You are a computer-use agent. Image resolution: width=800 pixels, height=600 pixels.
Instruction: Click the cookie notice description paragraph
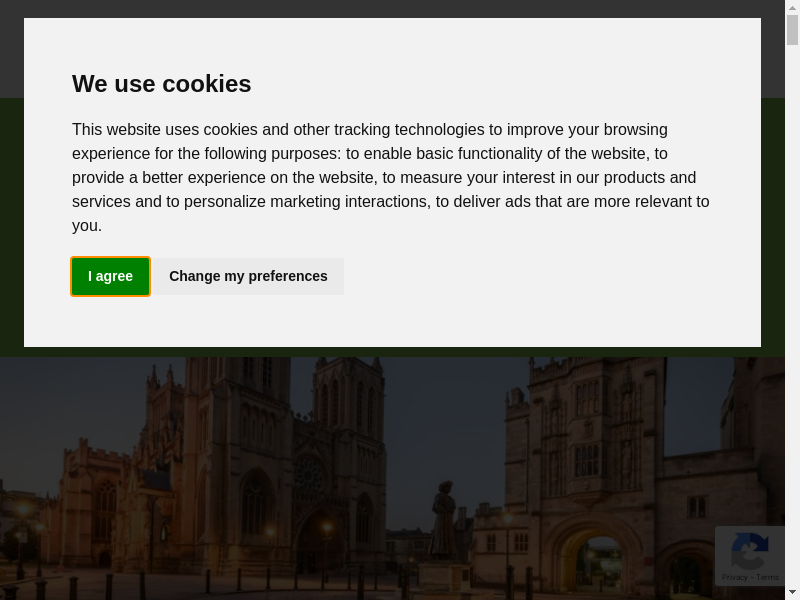(x=390, y=177)
